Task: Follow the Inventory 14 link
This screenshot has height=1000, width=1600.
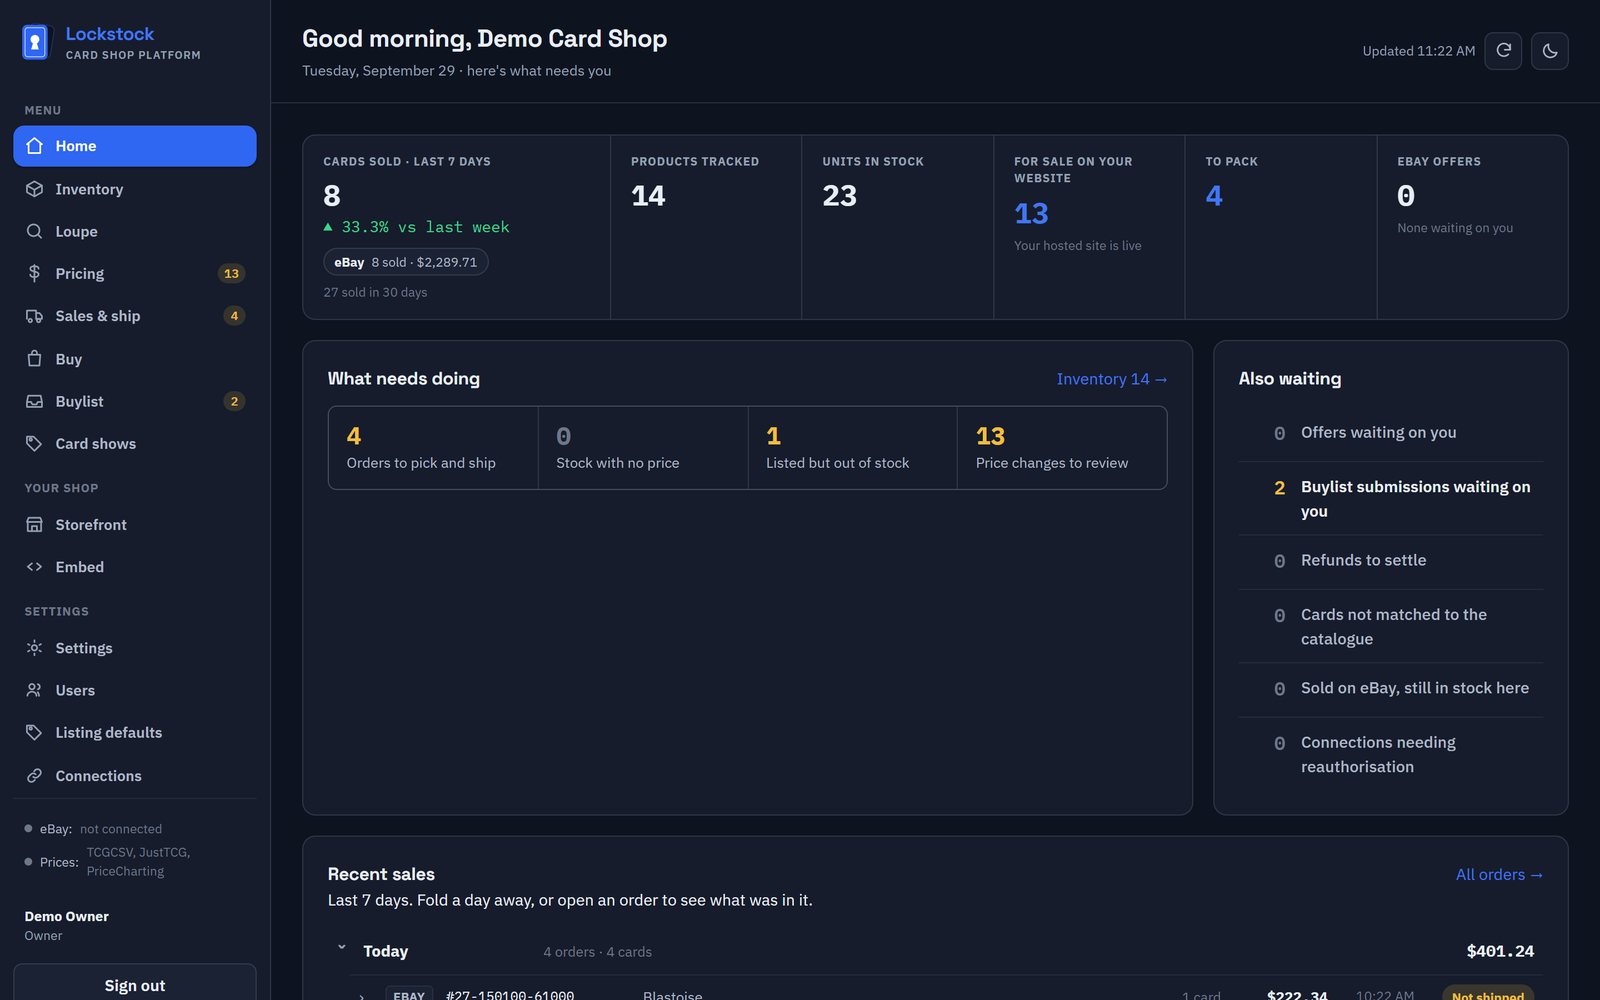Action: tap(1111, 379)
